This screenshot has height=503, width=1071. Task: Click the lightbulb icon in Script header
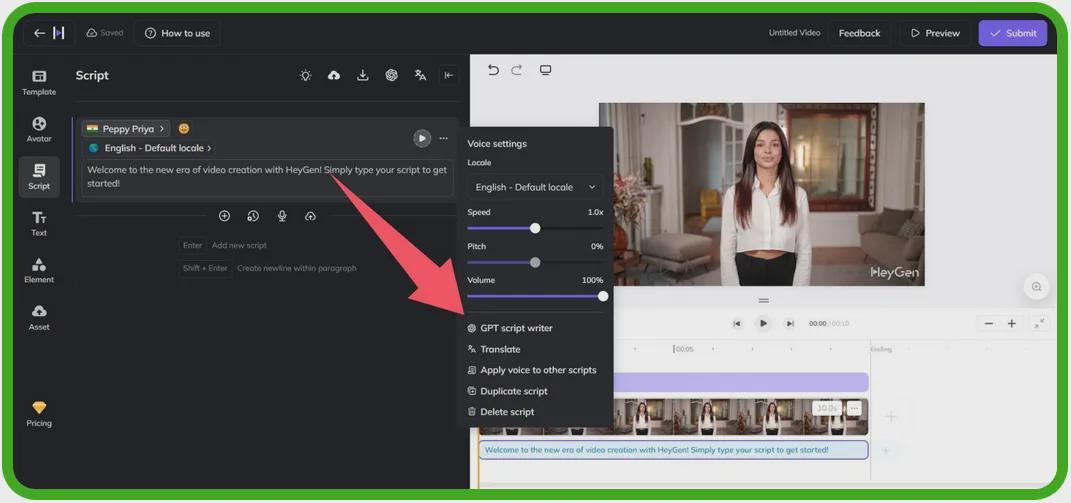pos(306,76)
